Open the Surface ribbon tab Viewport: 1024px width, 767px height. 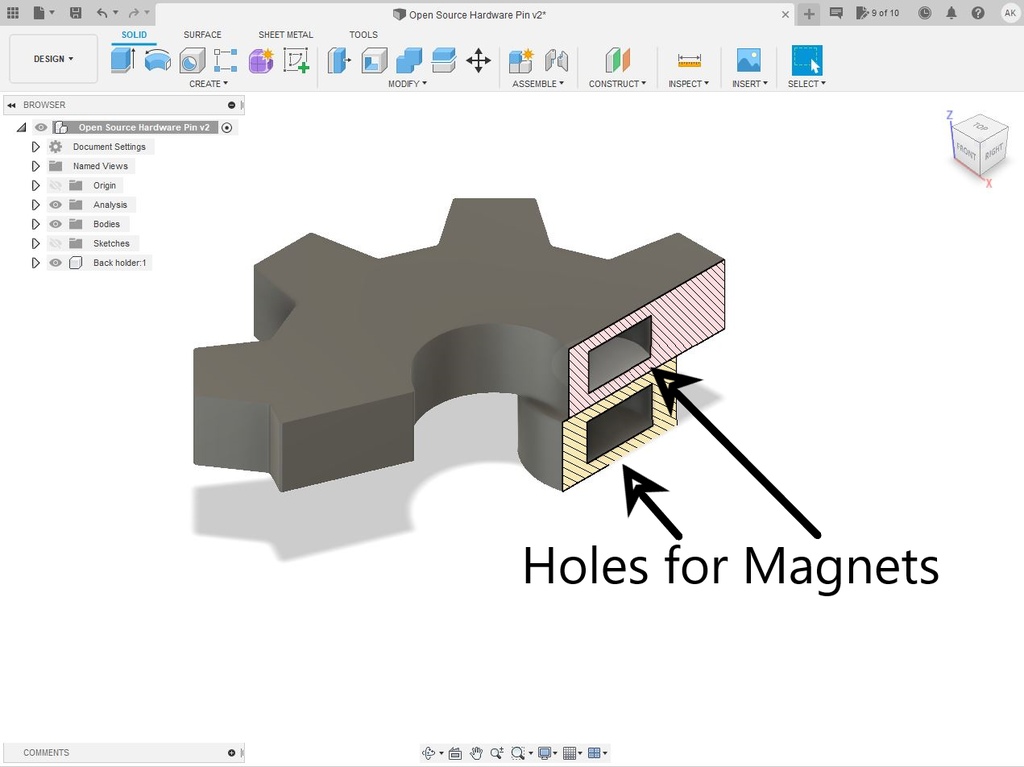click(202, 34)
